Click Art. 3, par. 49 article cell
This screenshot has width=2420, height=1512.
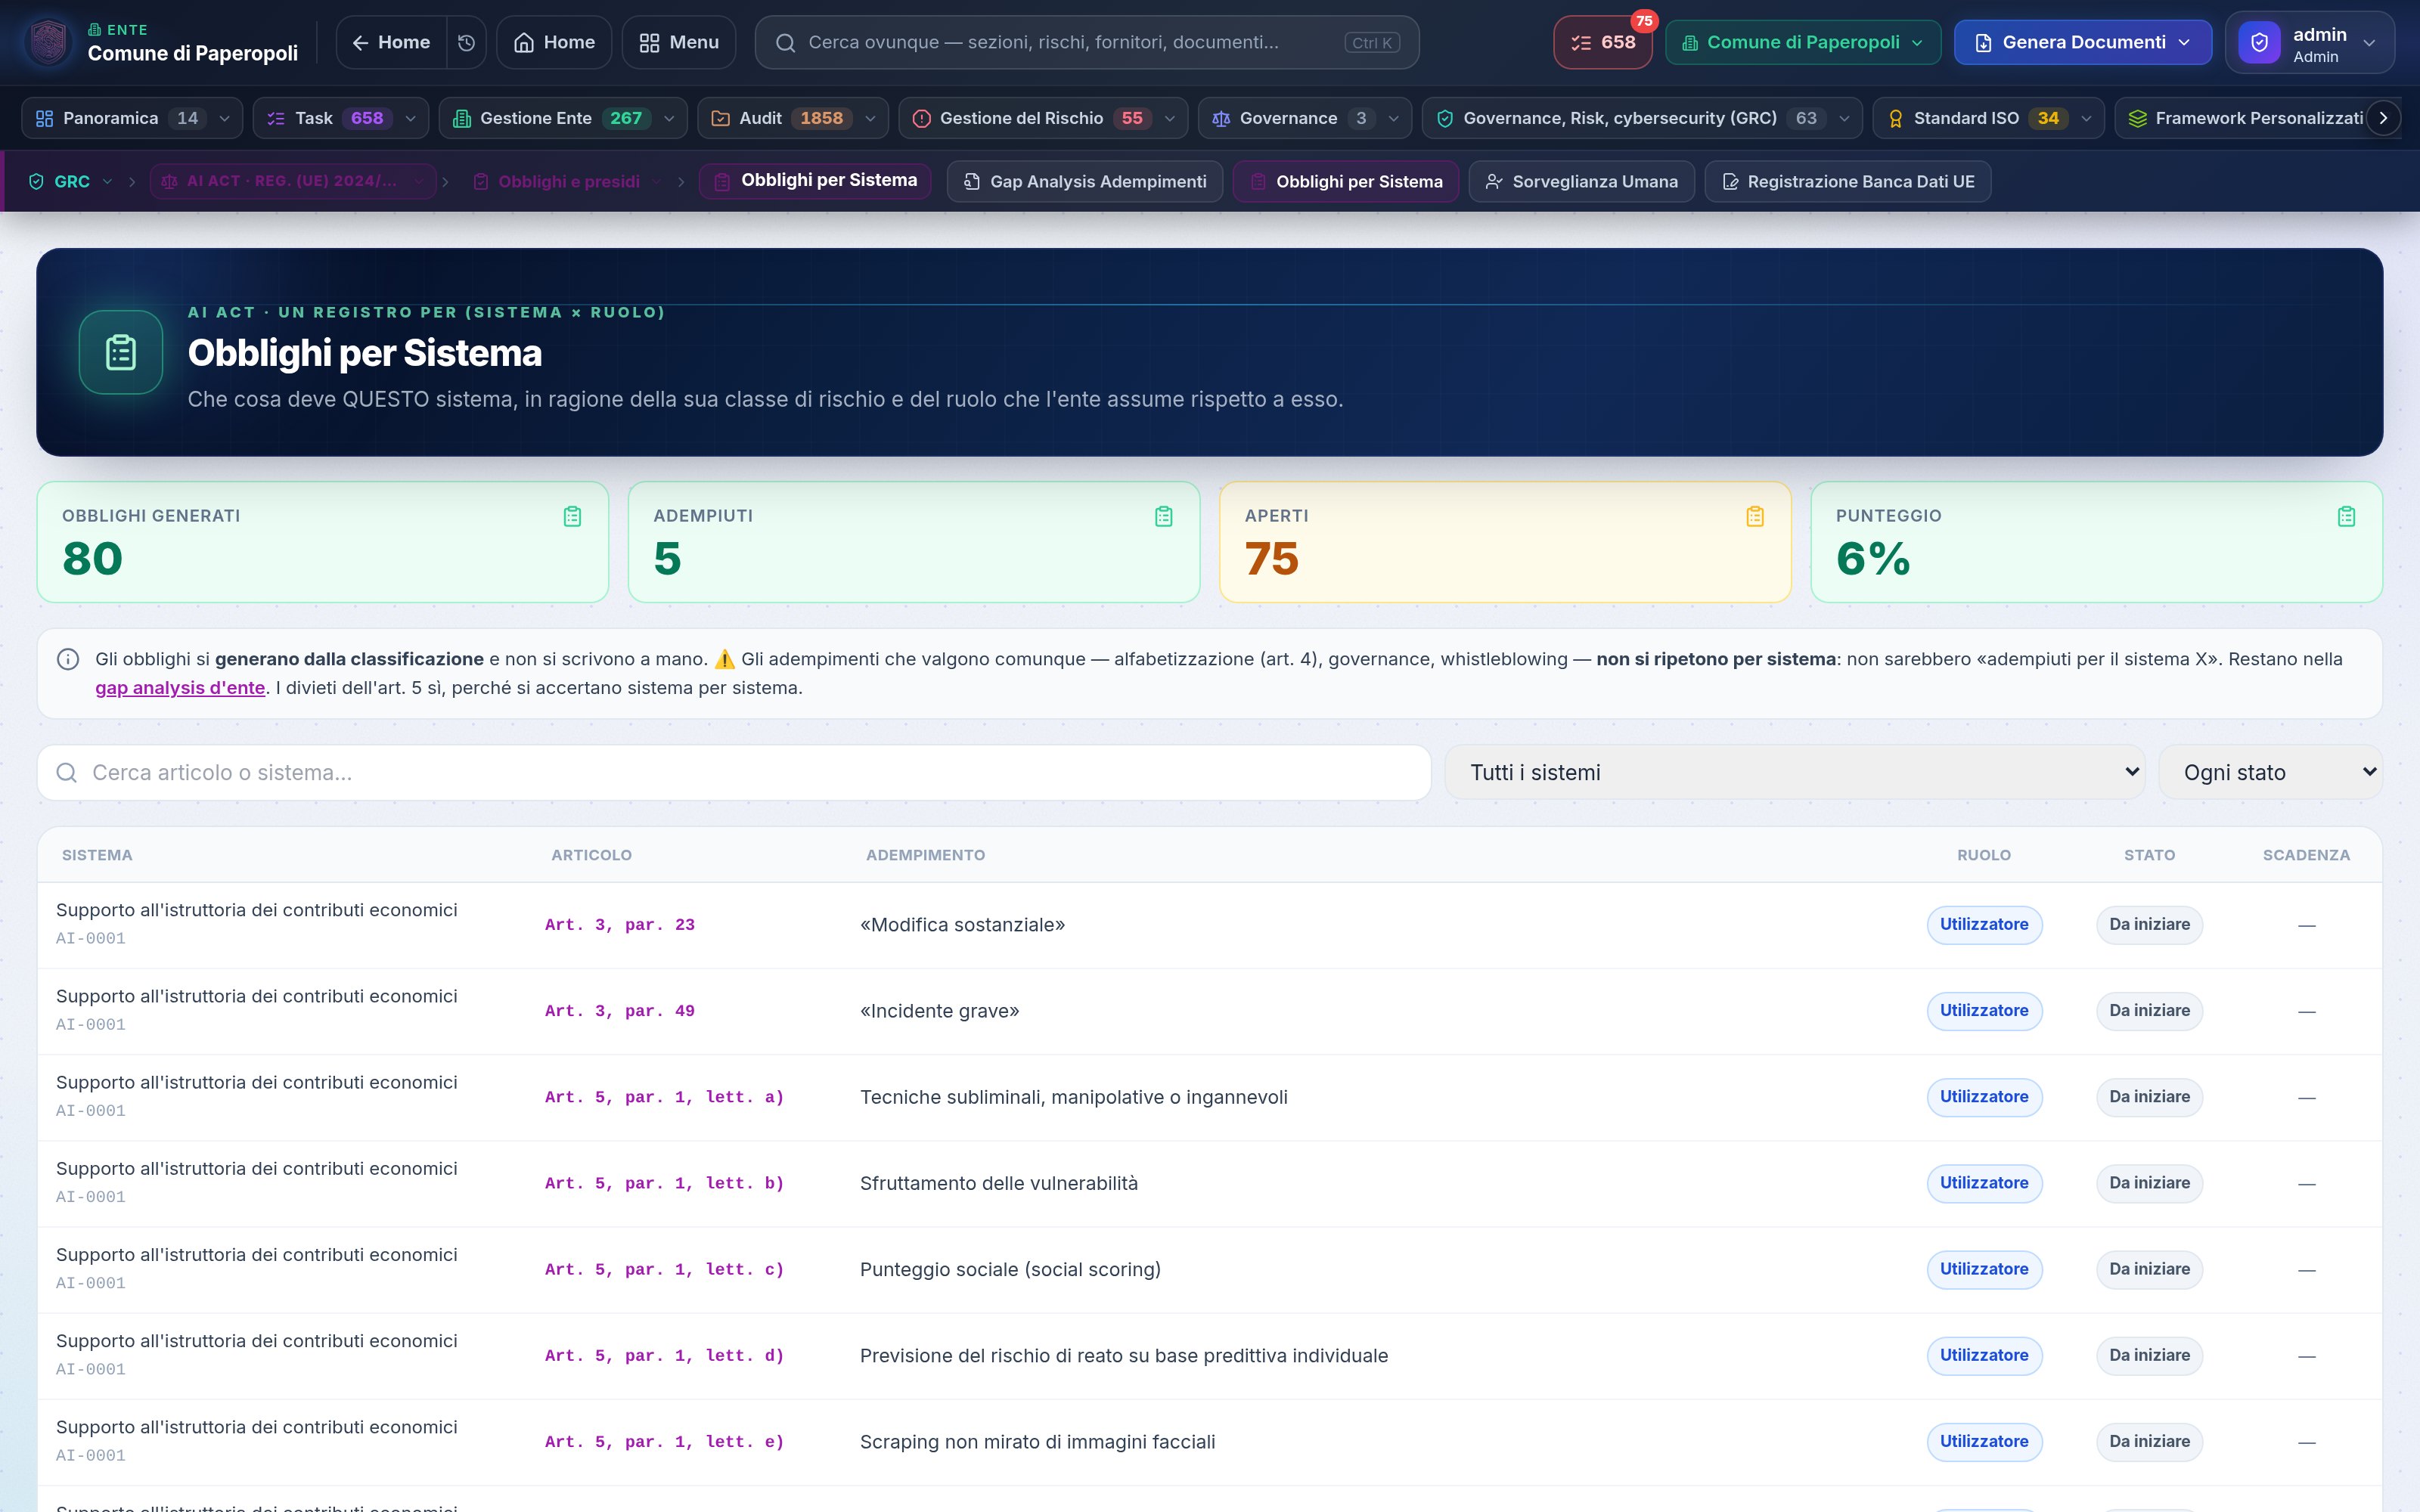(620, 1011)
